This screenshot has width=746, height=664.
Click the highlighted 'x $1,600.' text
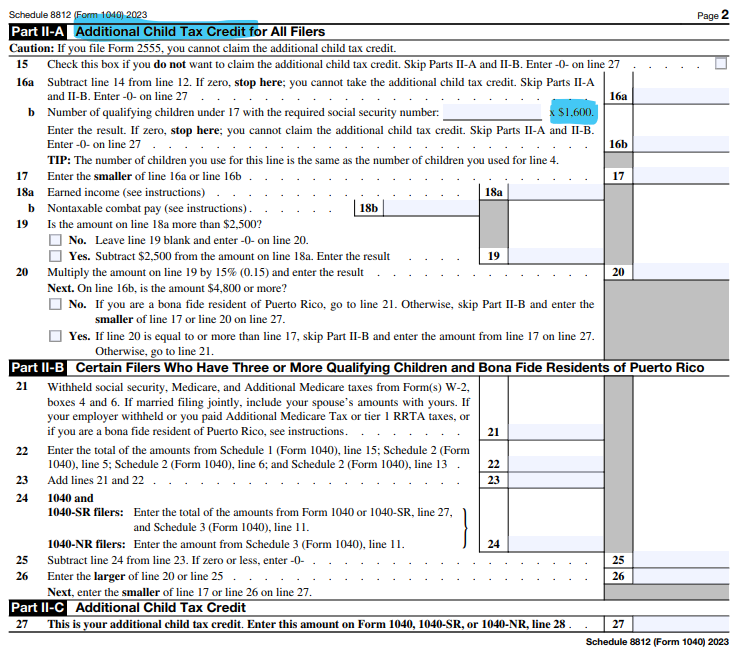[572, 112]
